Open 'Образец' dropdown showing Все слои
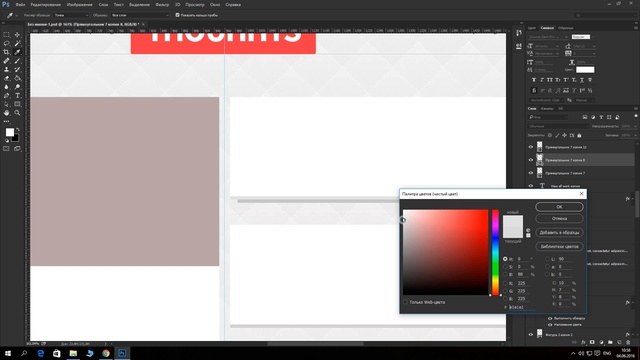Viewport: 640px width, 360px height. (140, 15)
